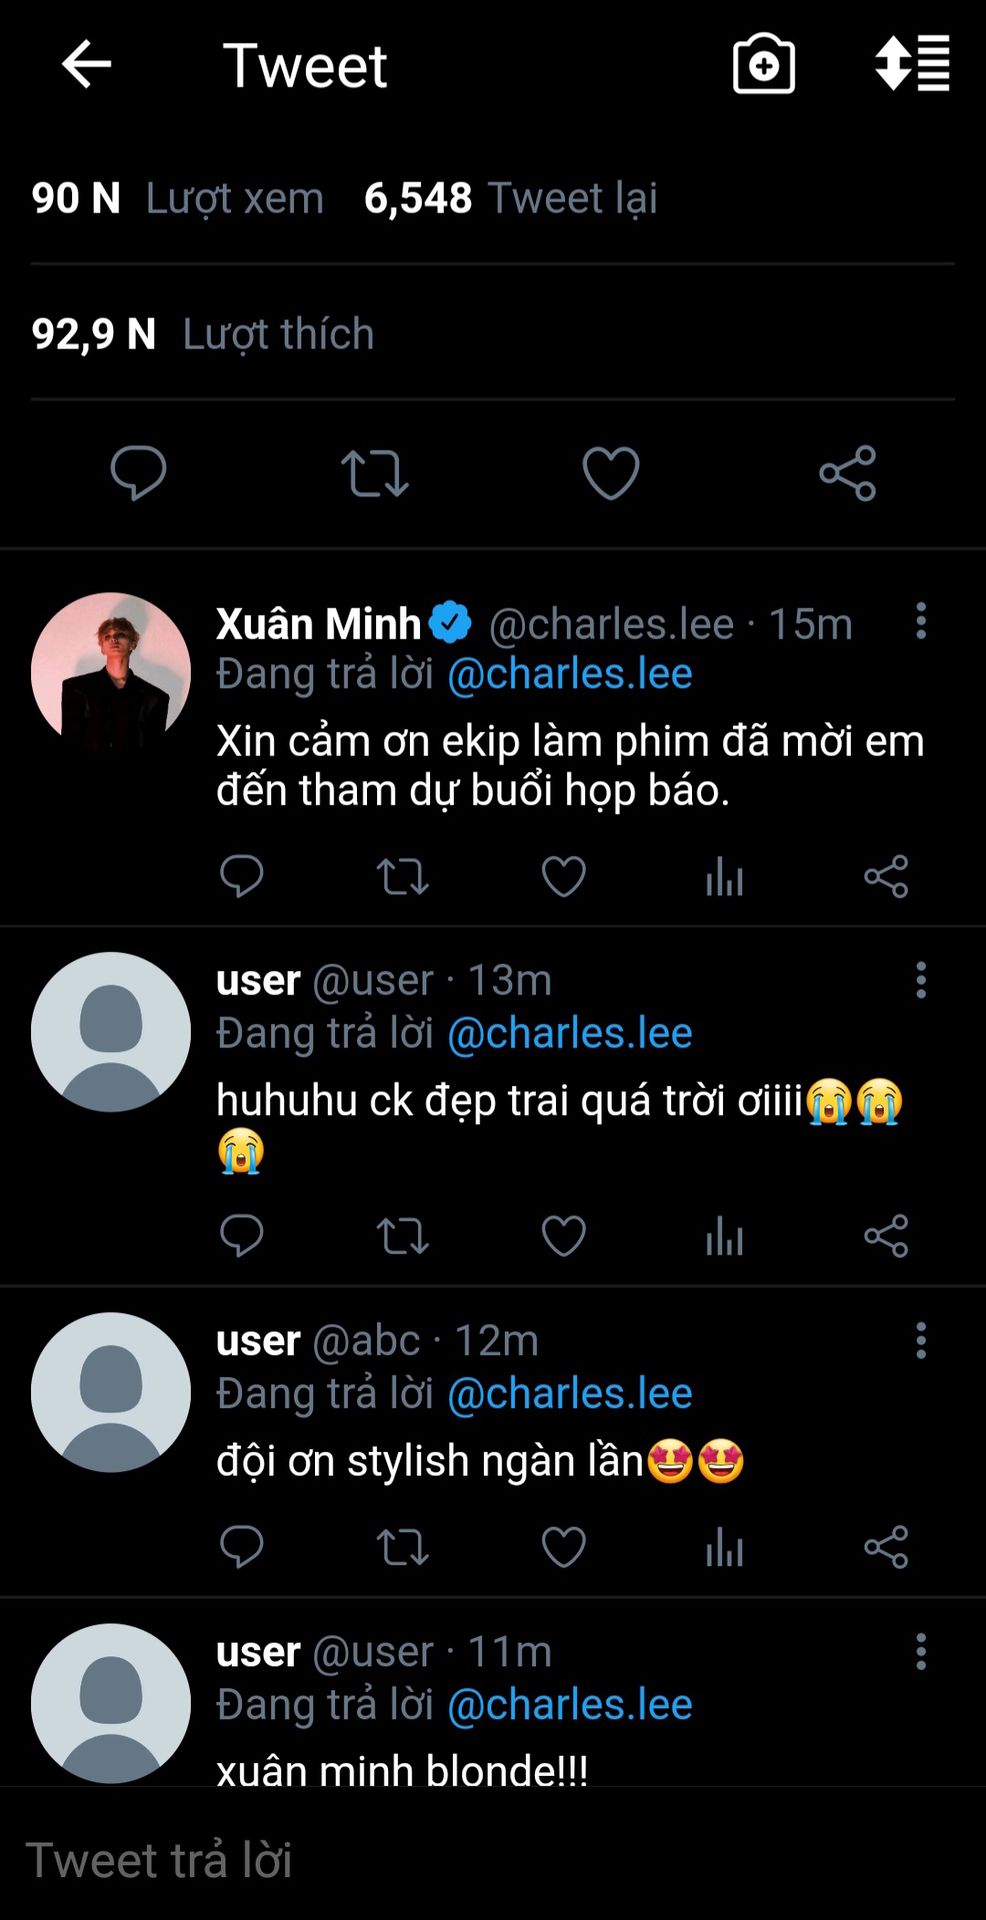This screenshot has height=1920, width=986.
Task: Reply to the main tweet
Action: 138,473
